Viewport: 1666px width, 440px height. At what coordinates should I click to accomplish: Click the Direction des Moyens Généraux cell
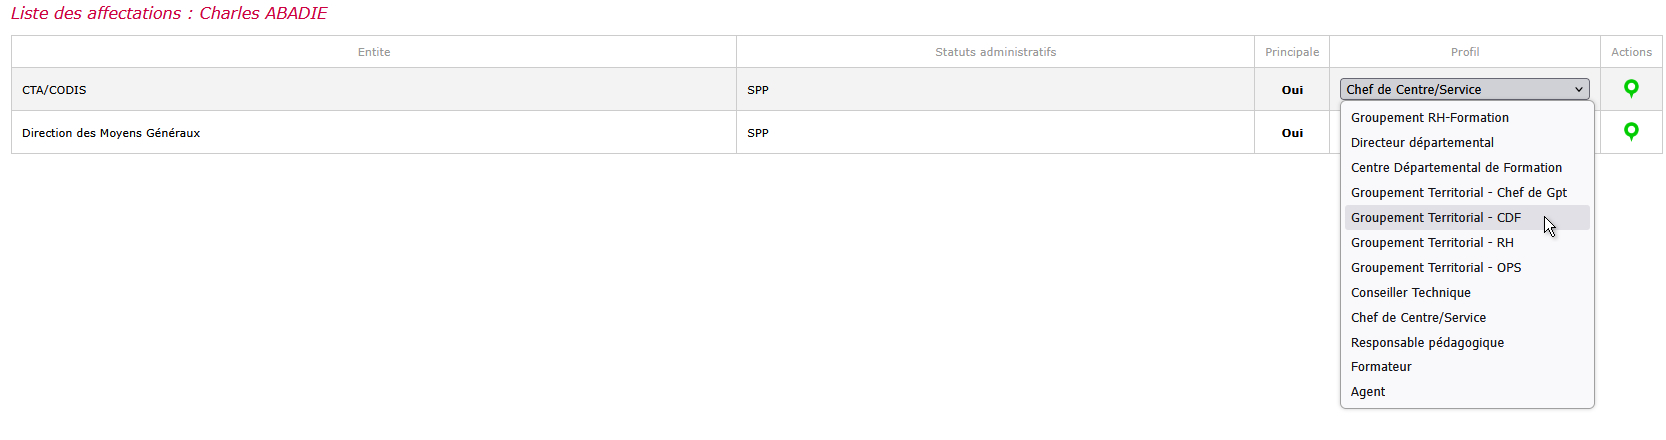pyautogui.click(x=374, y=133)
